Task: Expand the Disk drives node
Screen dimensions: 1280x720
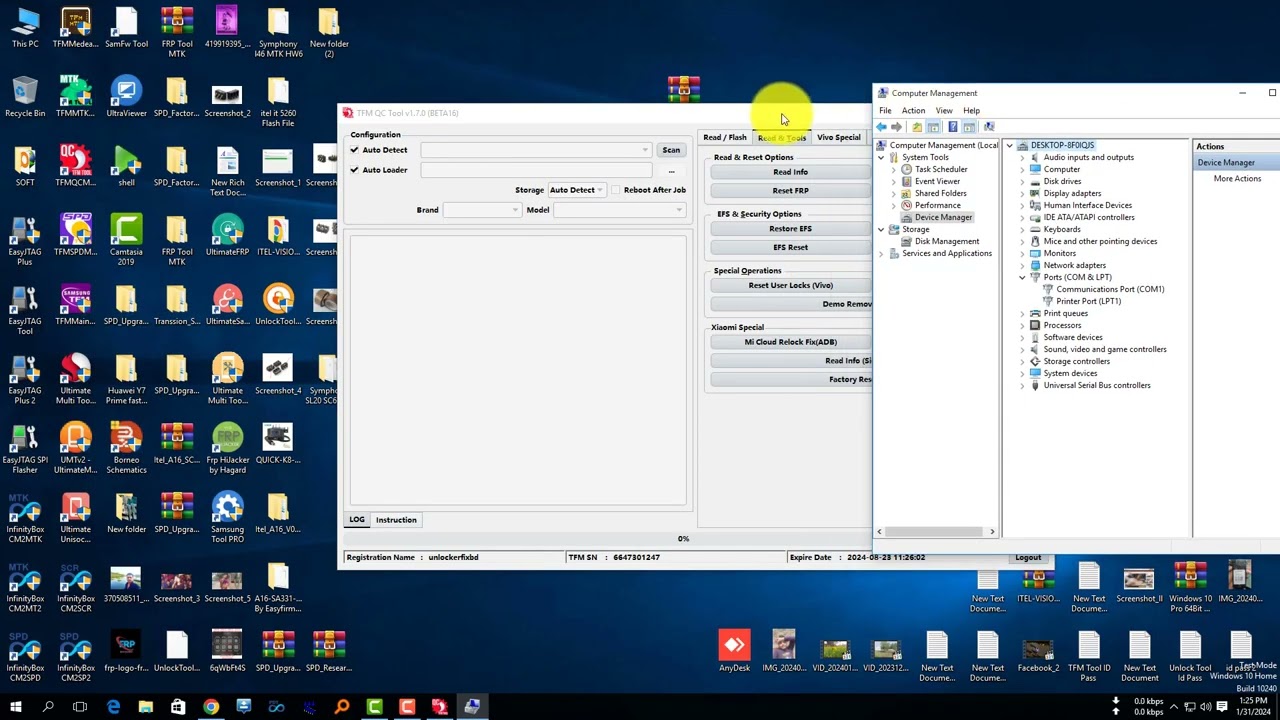Action: (1022, 181)
